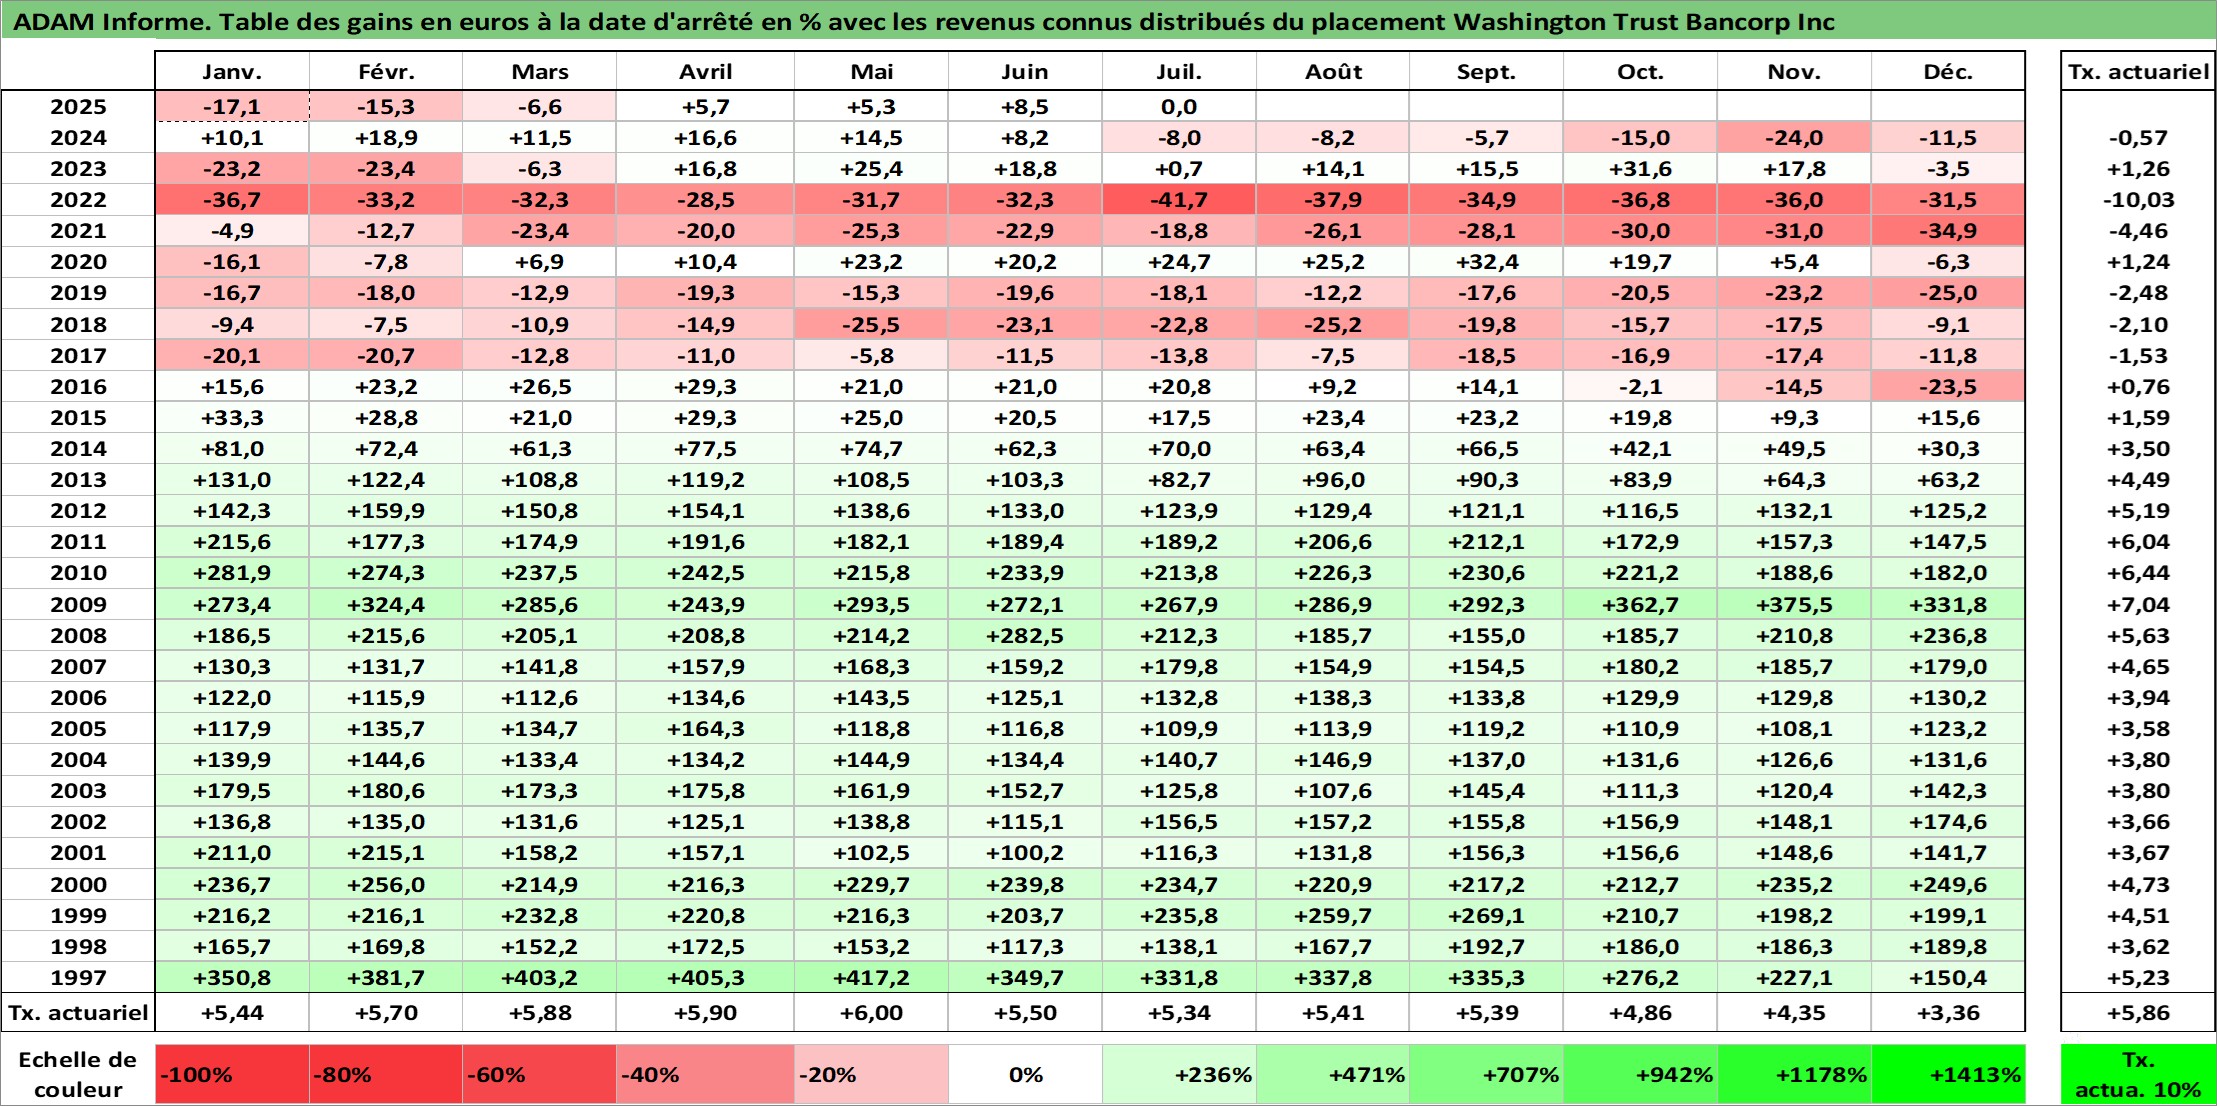Click the +269,1 cell for September 1999
The height and width of the screenshot is (1106, 2217).
(1486, 915)
